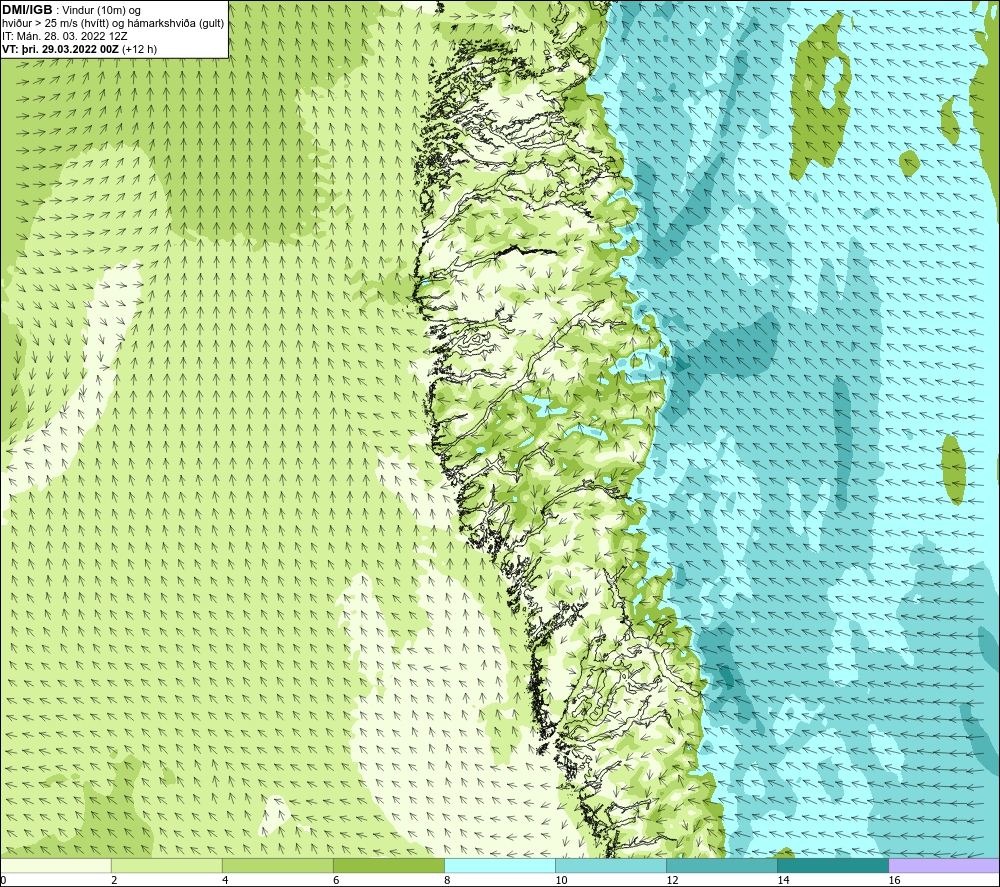The height and width of the screenshot is (887, 1000).
Task: Click the "IT: Mán. 28. 03. 2022 12Z" line
Action: (65, 36)
